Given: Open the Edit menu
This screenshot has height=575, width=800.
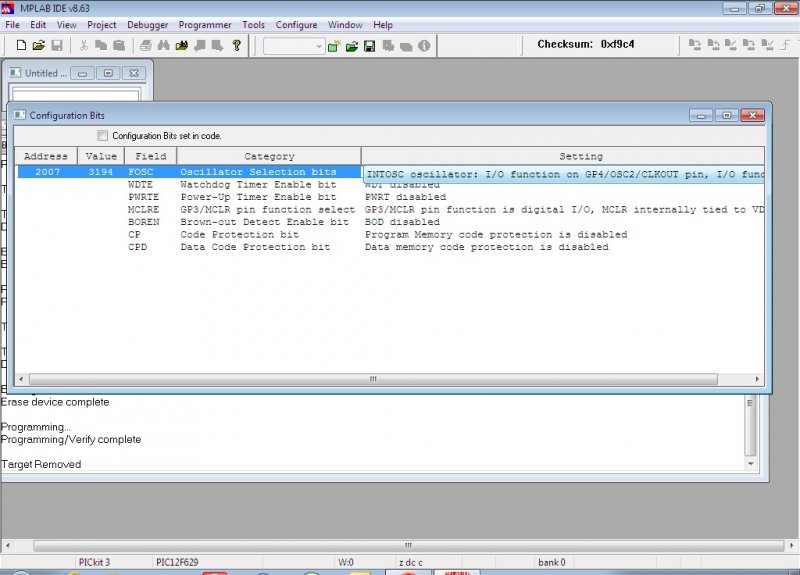Looking at the screenshot, I should [38, 24].
